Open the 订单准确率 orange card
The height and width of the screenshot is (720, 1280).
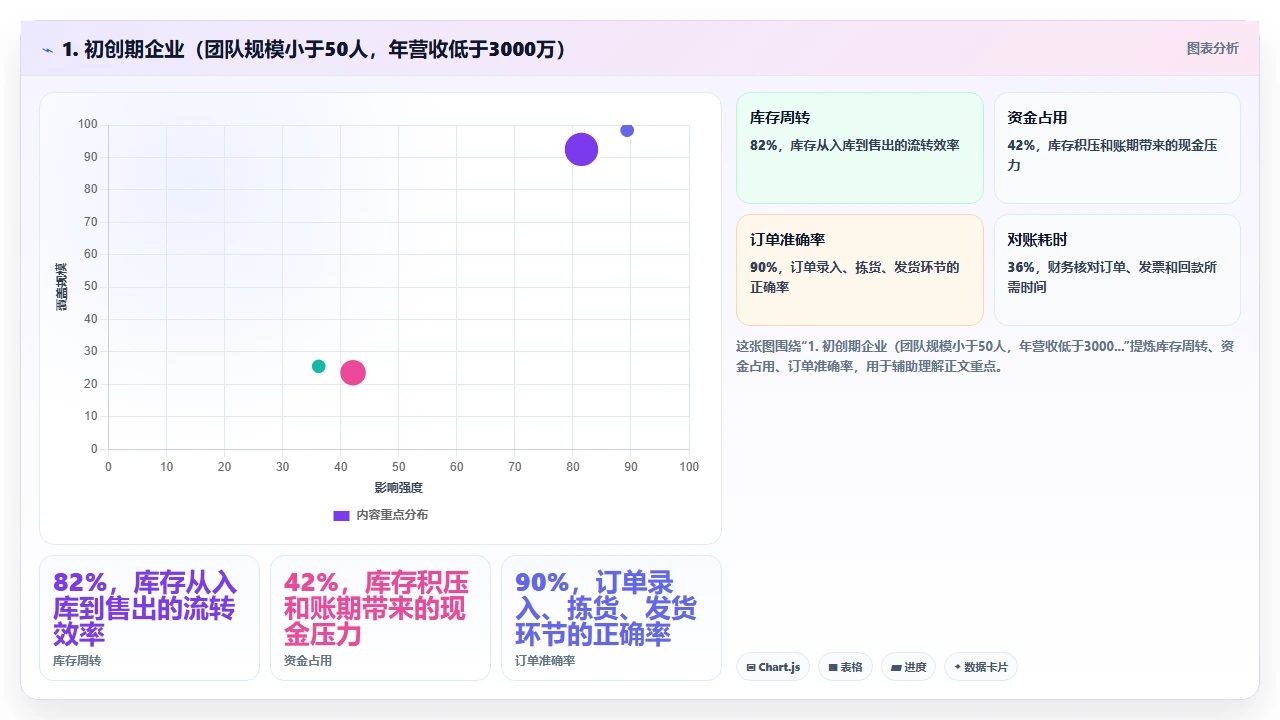[860, 270]
